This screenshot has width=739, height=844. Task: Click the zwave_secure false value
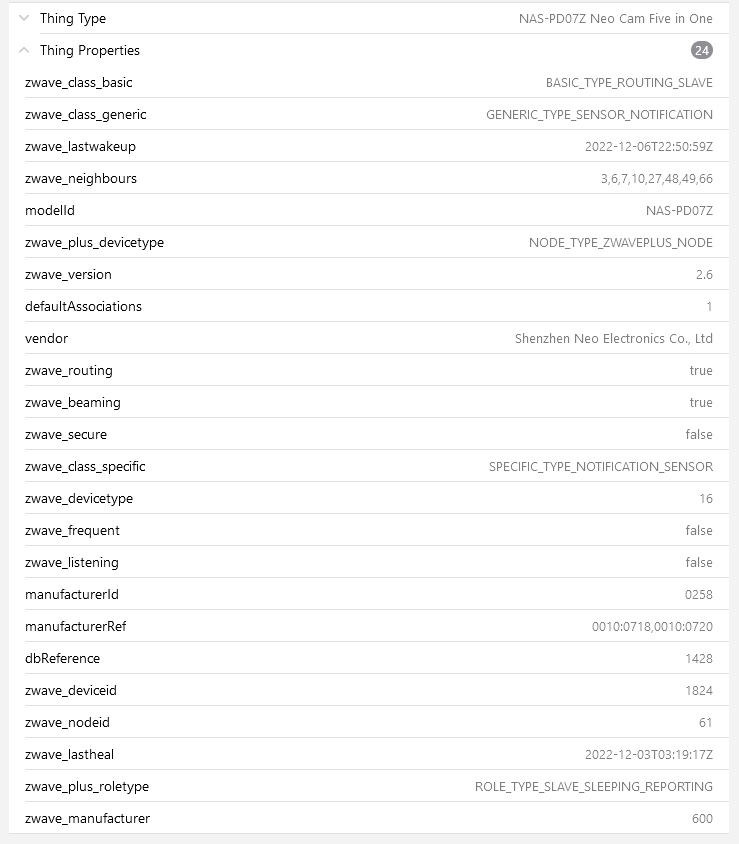(699, 434)
